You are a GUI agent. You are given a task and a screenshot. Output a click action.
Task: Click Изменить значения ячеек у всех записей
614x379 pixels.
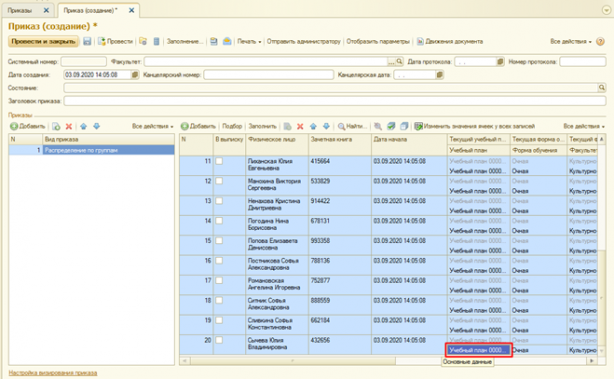coord(475,126)
